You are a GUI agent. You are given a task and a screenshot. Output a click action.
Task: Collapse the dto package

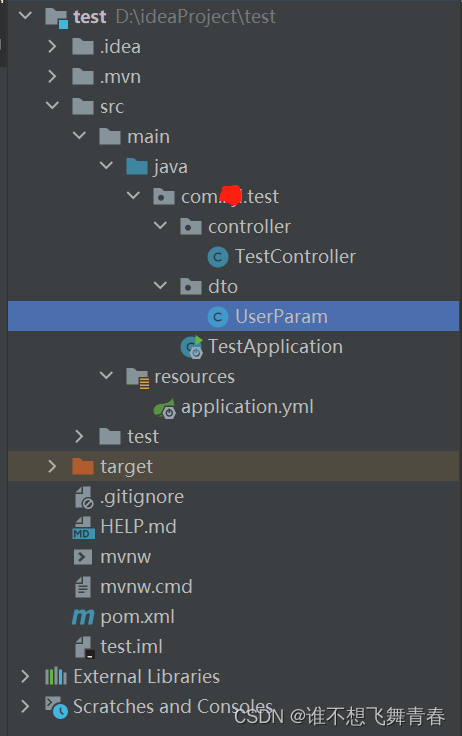click(x=160, y=285)
